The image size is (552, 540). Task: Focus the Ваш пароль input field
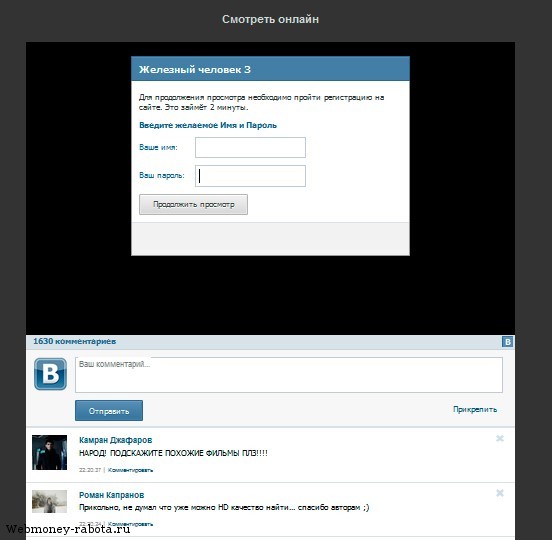250,176
